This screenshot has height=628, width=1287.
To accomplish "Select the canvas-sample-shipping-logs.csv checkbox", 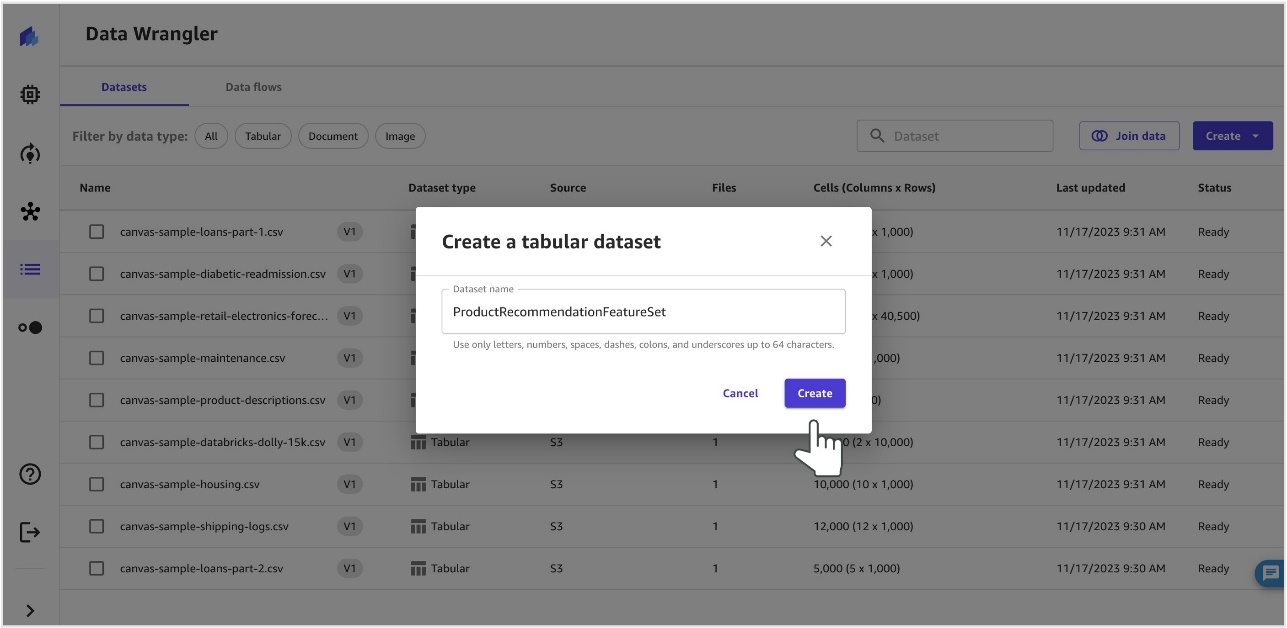I will pos(96,526).
